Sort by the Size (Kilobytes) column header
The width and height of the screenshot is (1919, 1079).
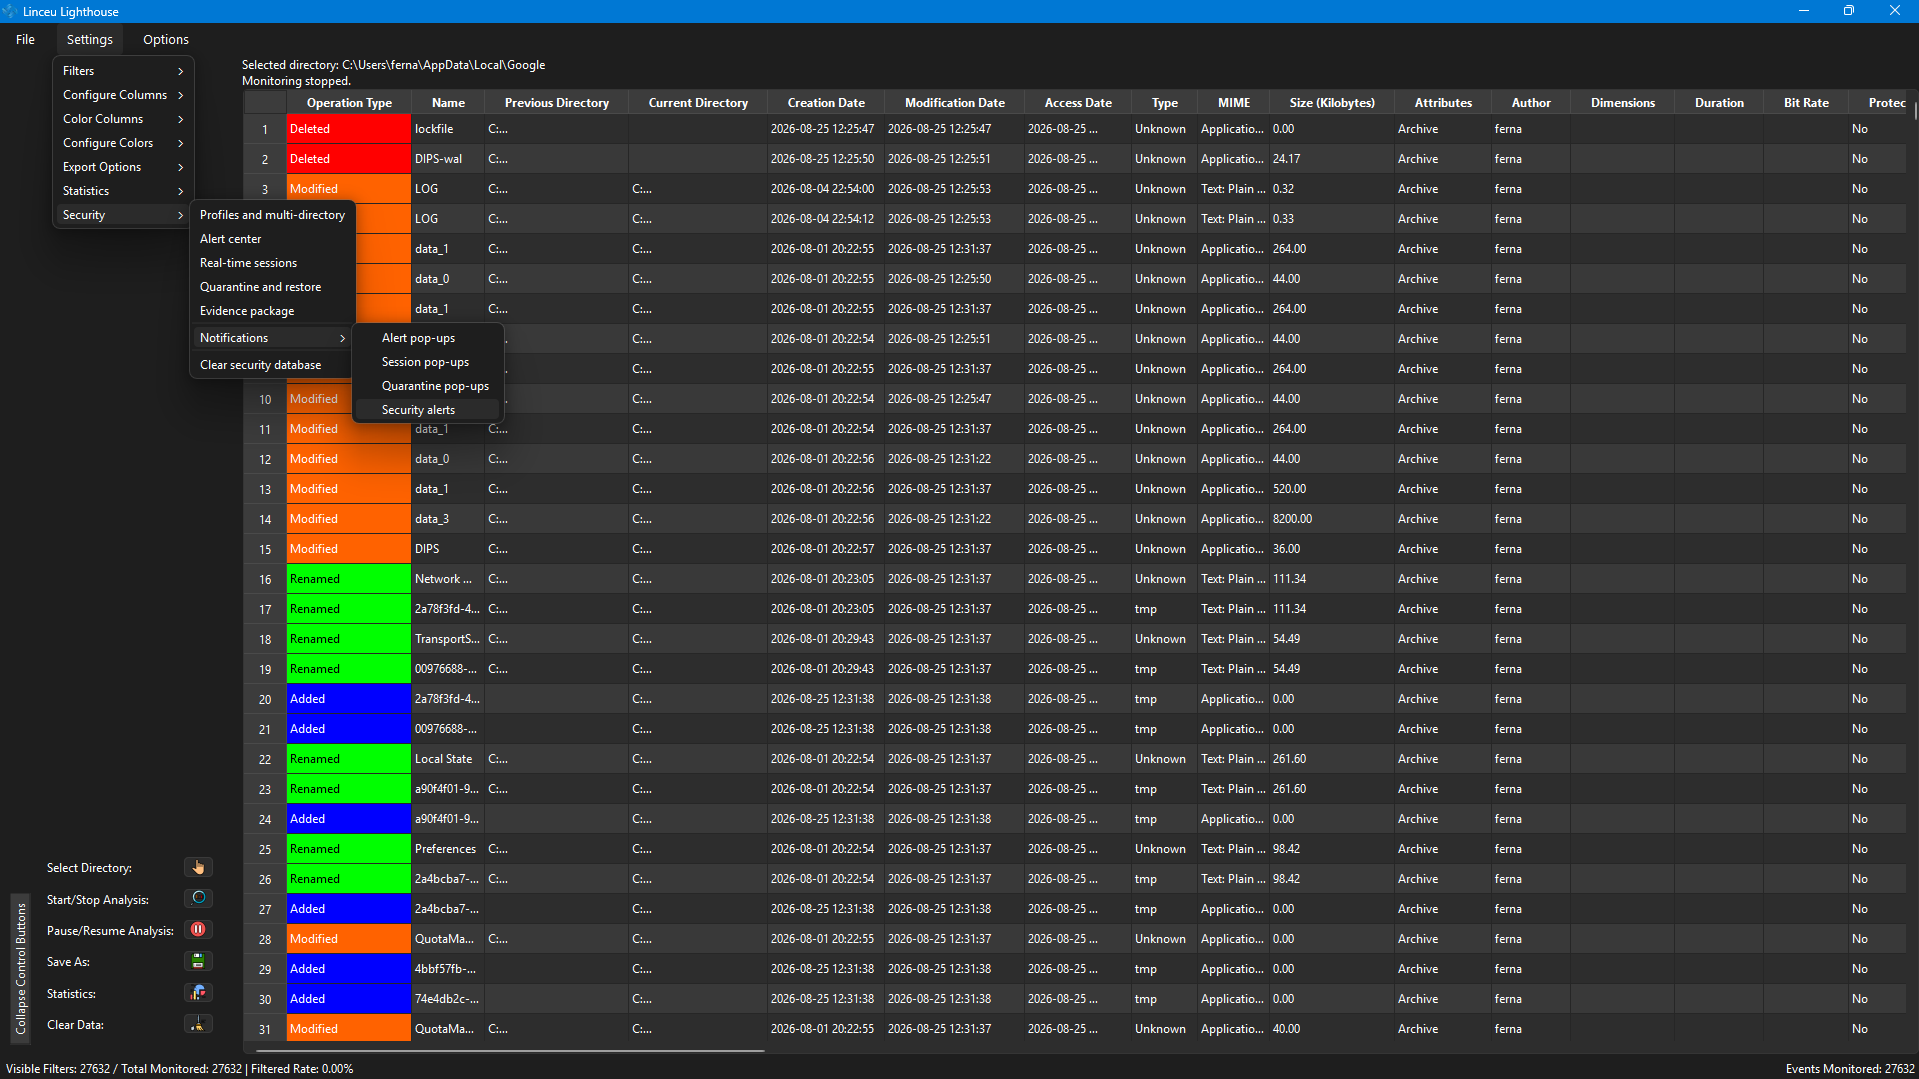pos(1332,103)
